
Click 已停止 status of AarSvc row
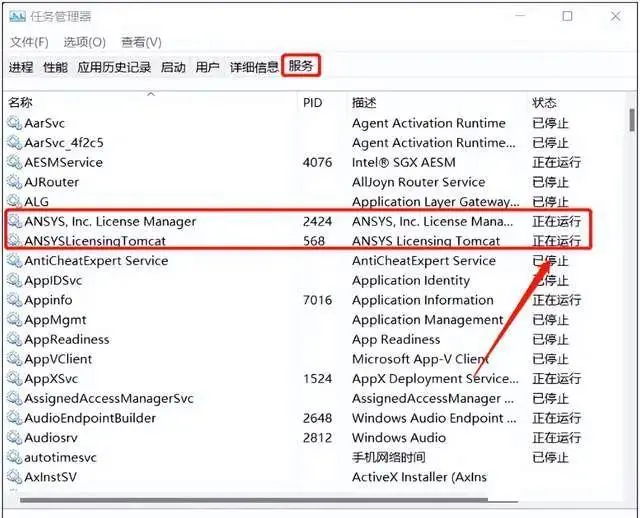550,123
